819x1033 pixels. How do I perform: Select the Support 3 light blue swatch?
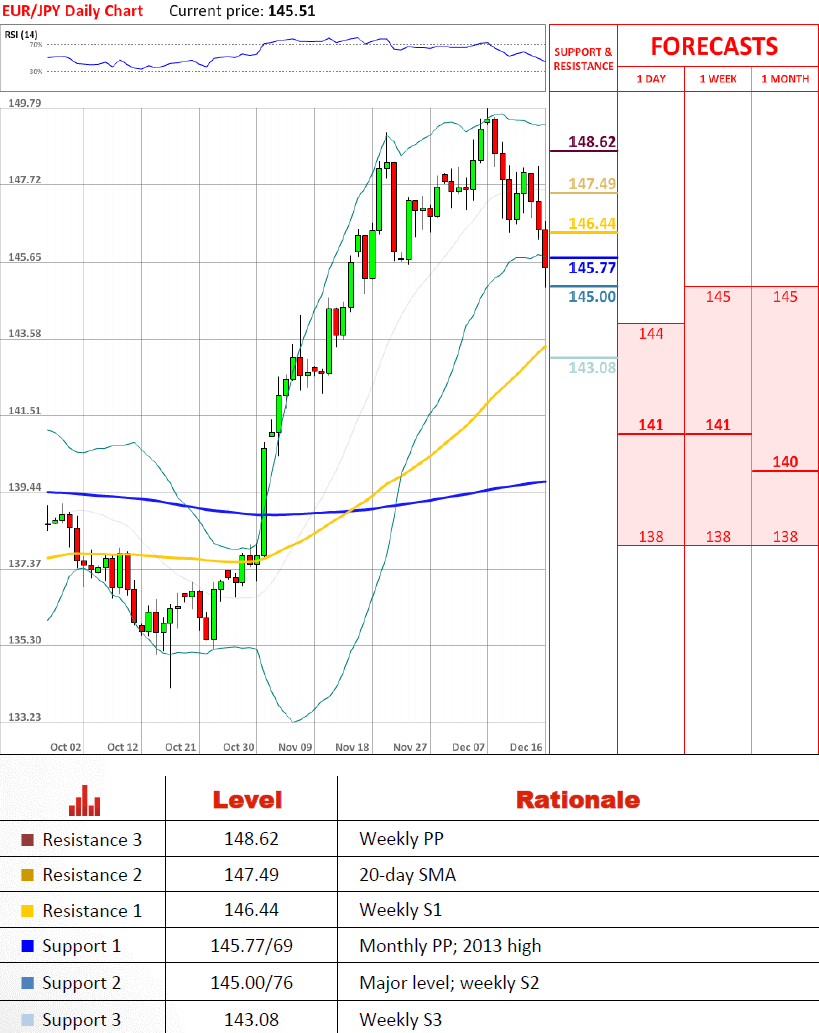click(x=27, y=1020)
